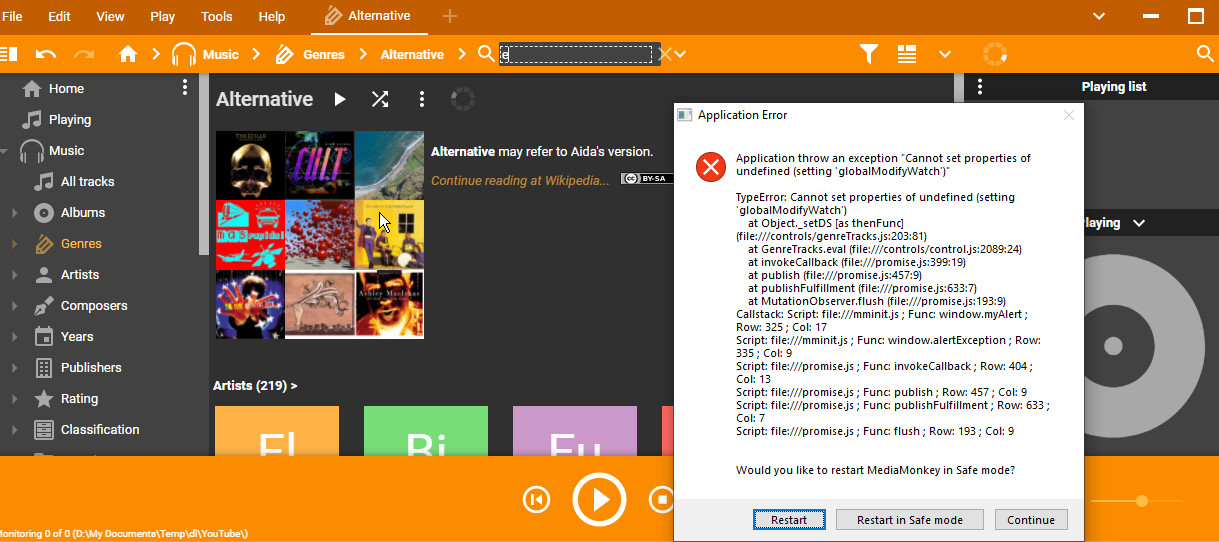Shuffle the Alternative genre tracks
1219x542 pixels.
(x=380, y=99)
